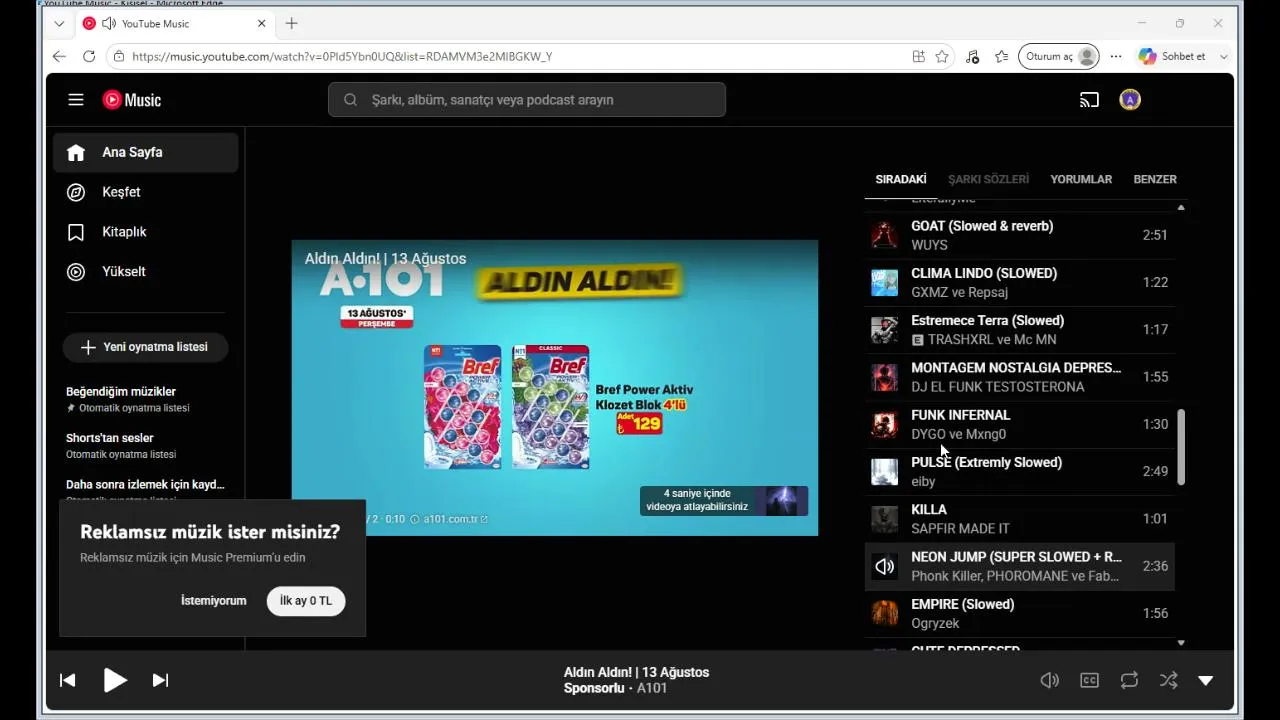Play EMPIRE (Slowed) from queue

[1020, 613]
